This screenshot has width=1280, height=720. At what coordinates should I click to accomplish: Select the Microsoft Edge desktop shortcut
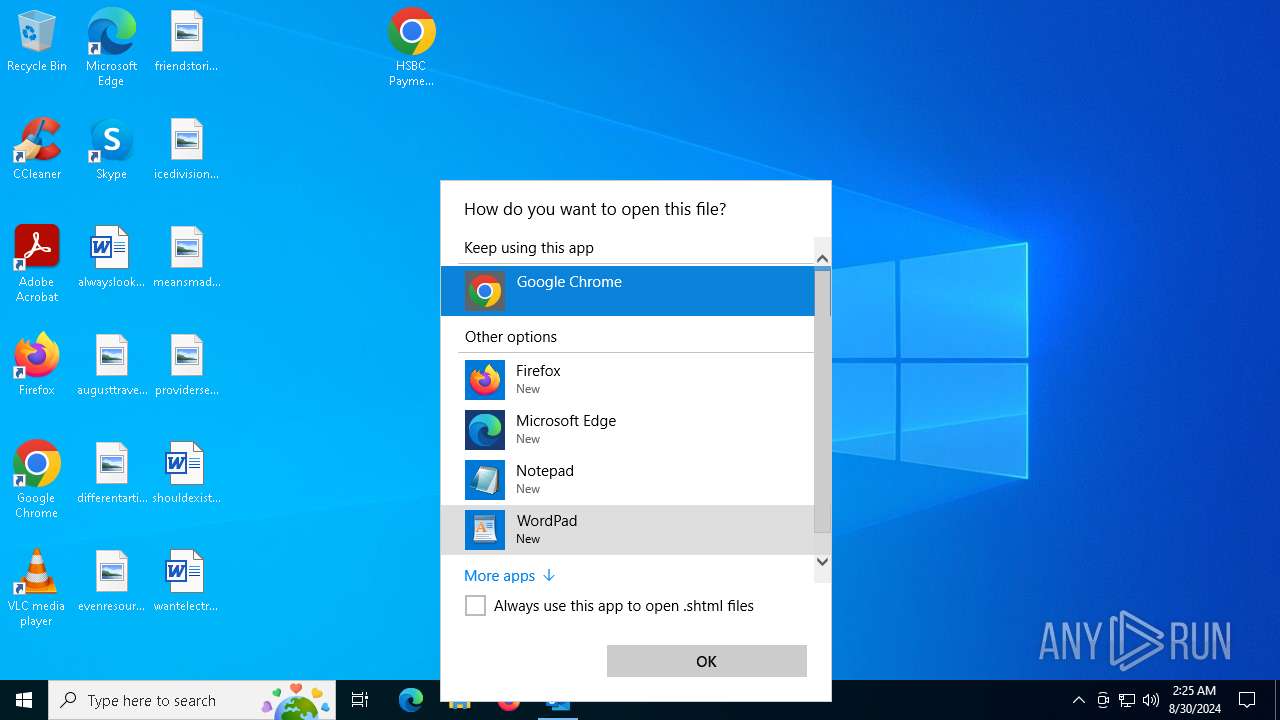[x=111, y=48]
